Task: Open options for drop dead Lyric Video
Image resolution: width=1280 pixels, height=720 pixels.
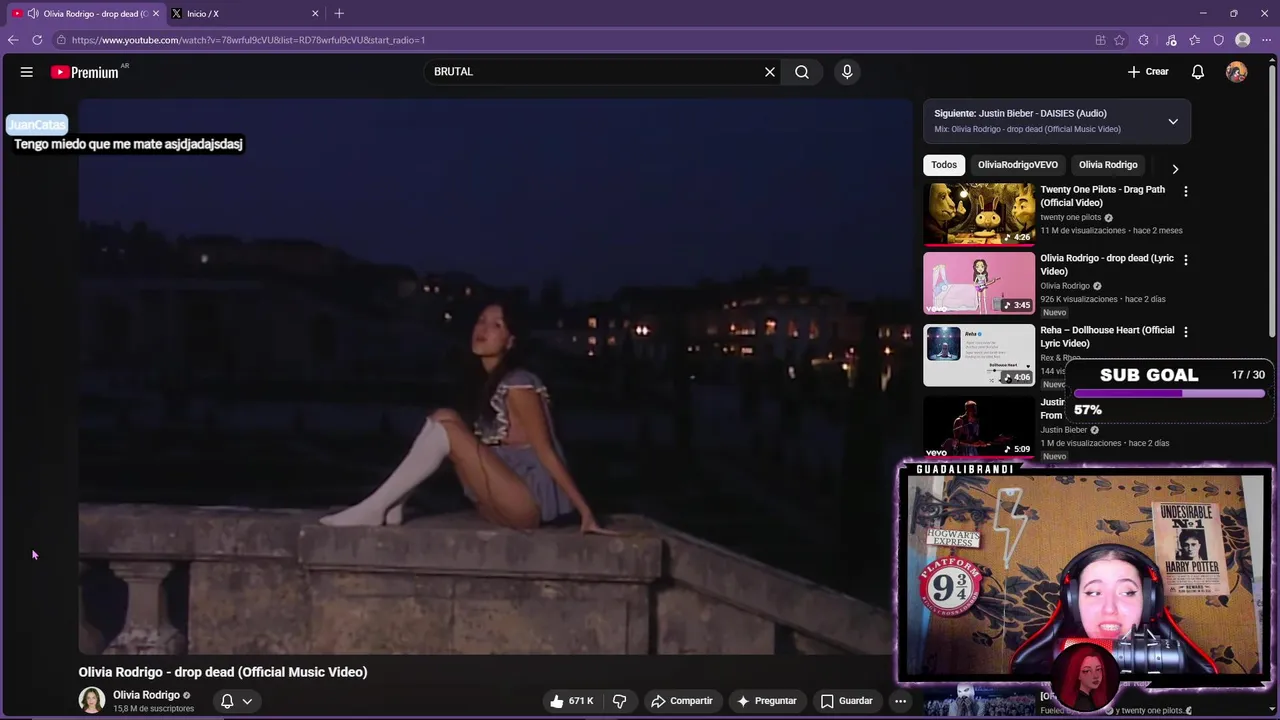Action: [1186, 260]
